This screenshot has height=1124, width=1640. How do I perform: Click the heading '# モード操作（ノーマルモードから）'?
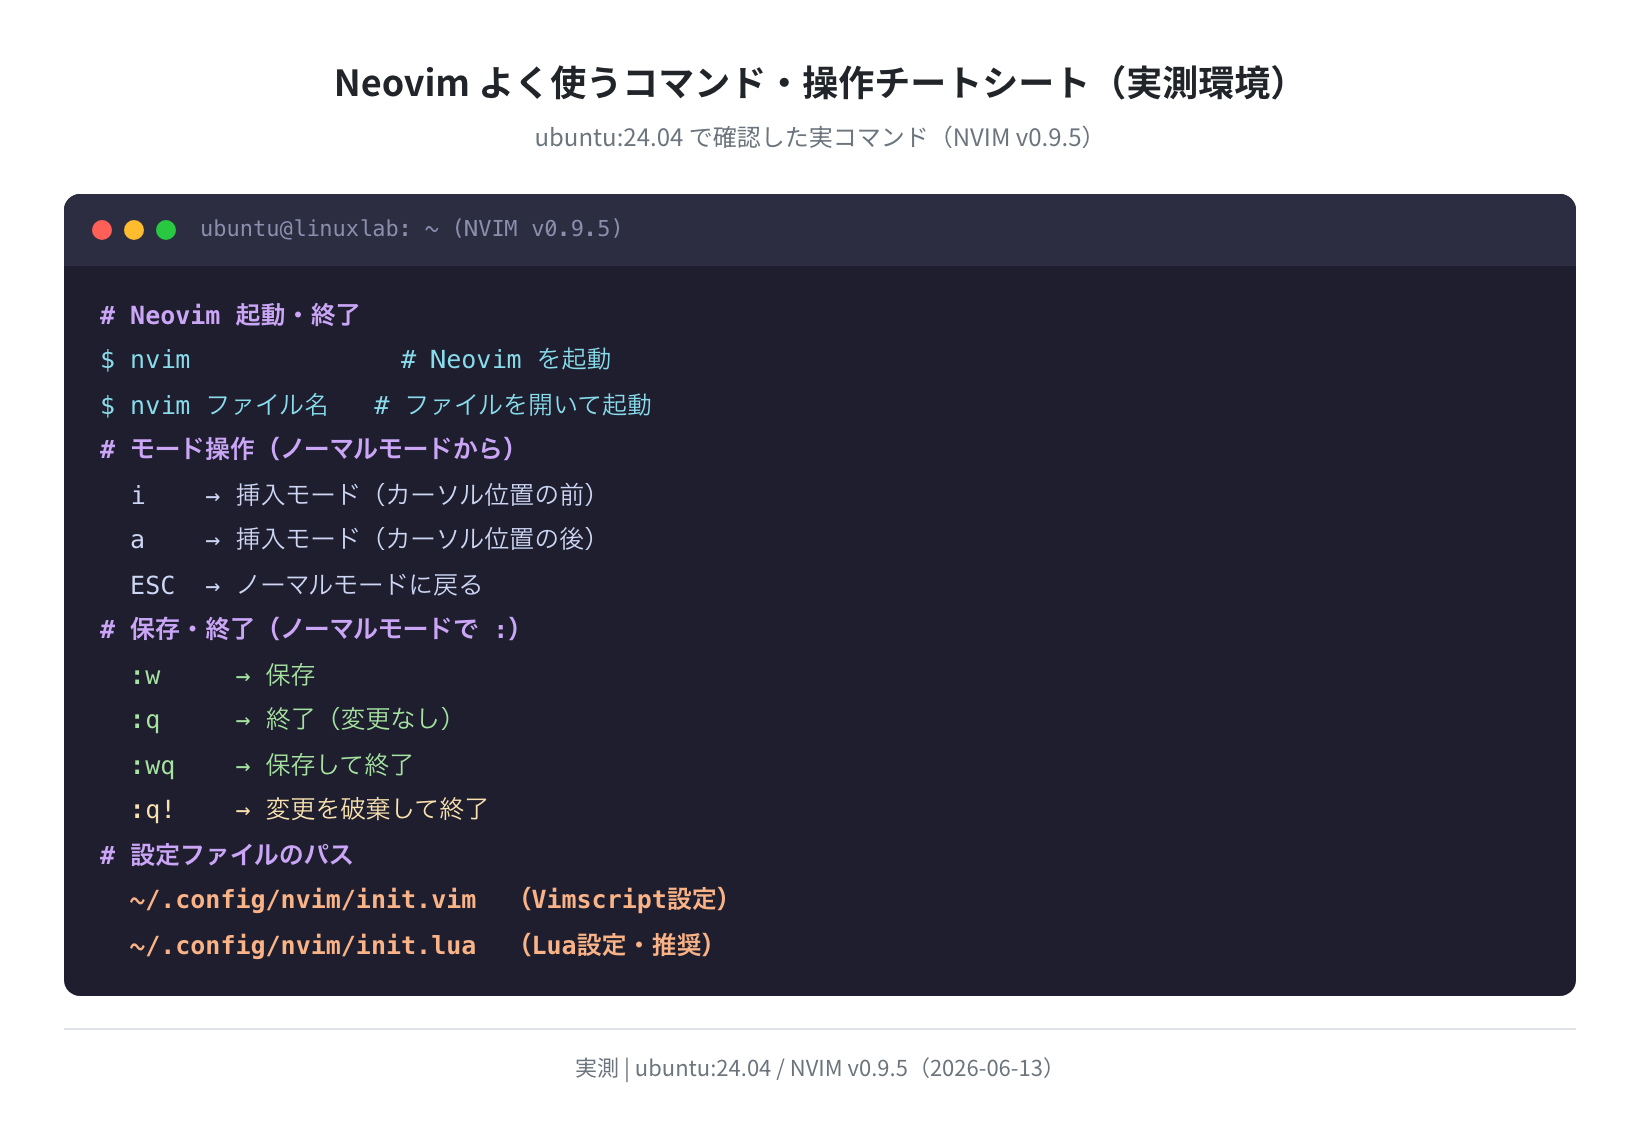click(307, 449)
